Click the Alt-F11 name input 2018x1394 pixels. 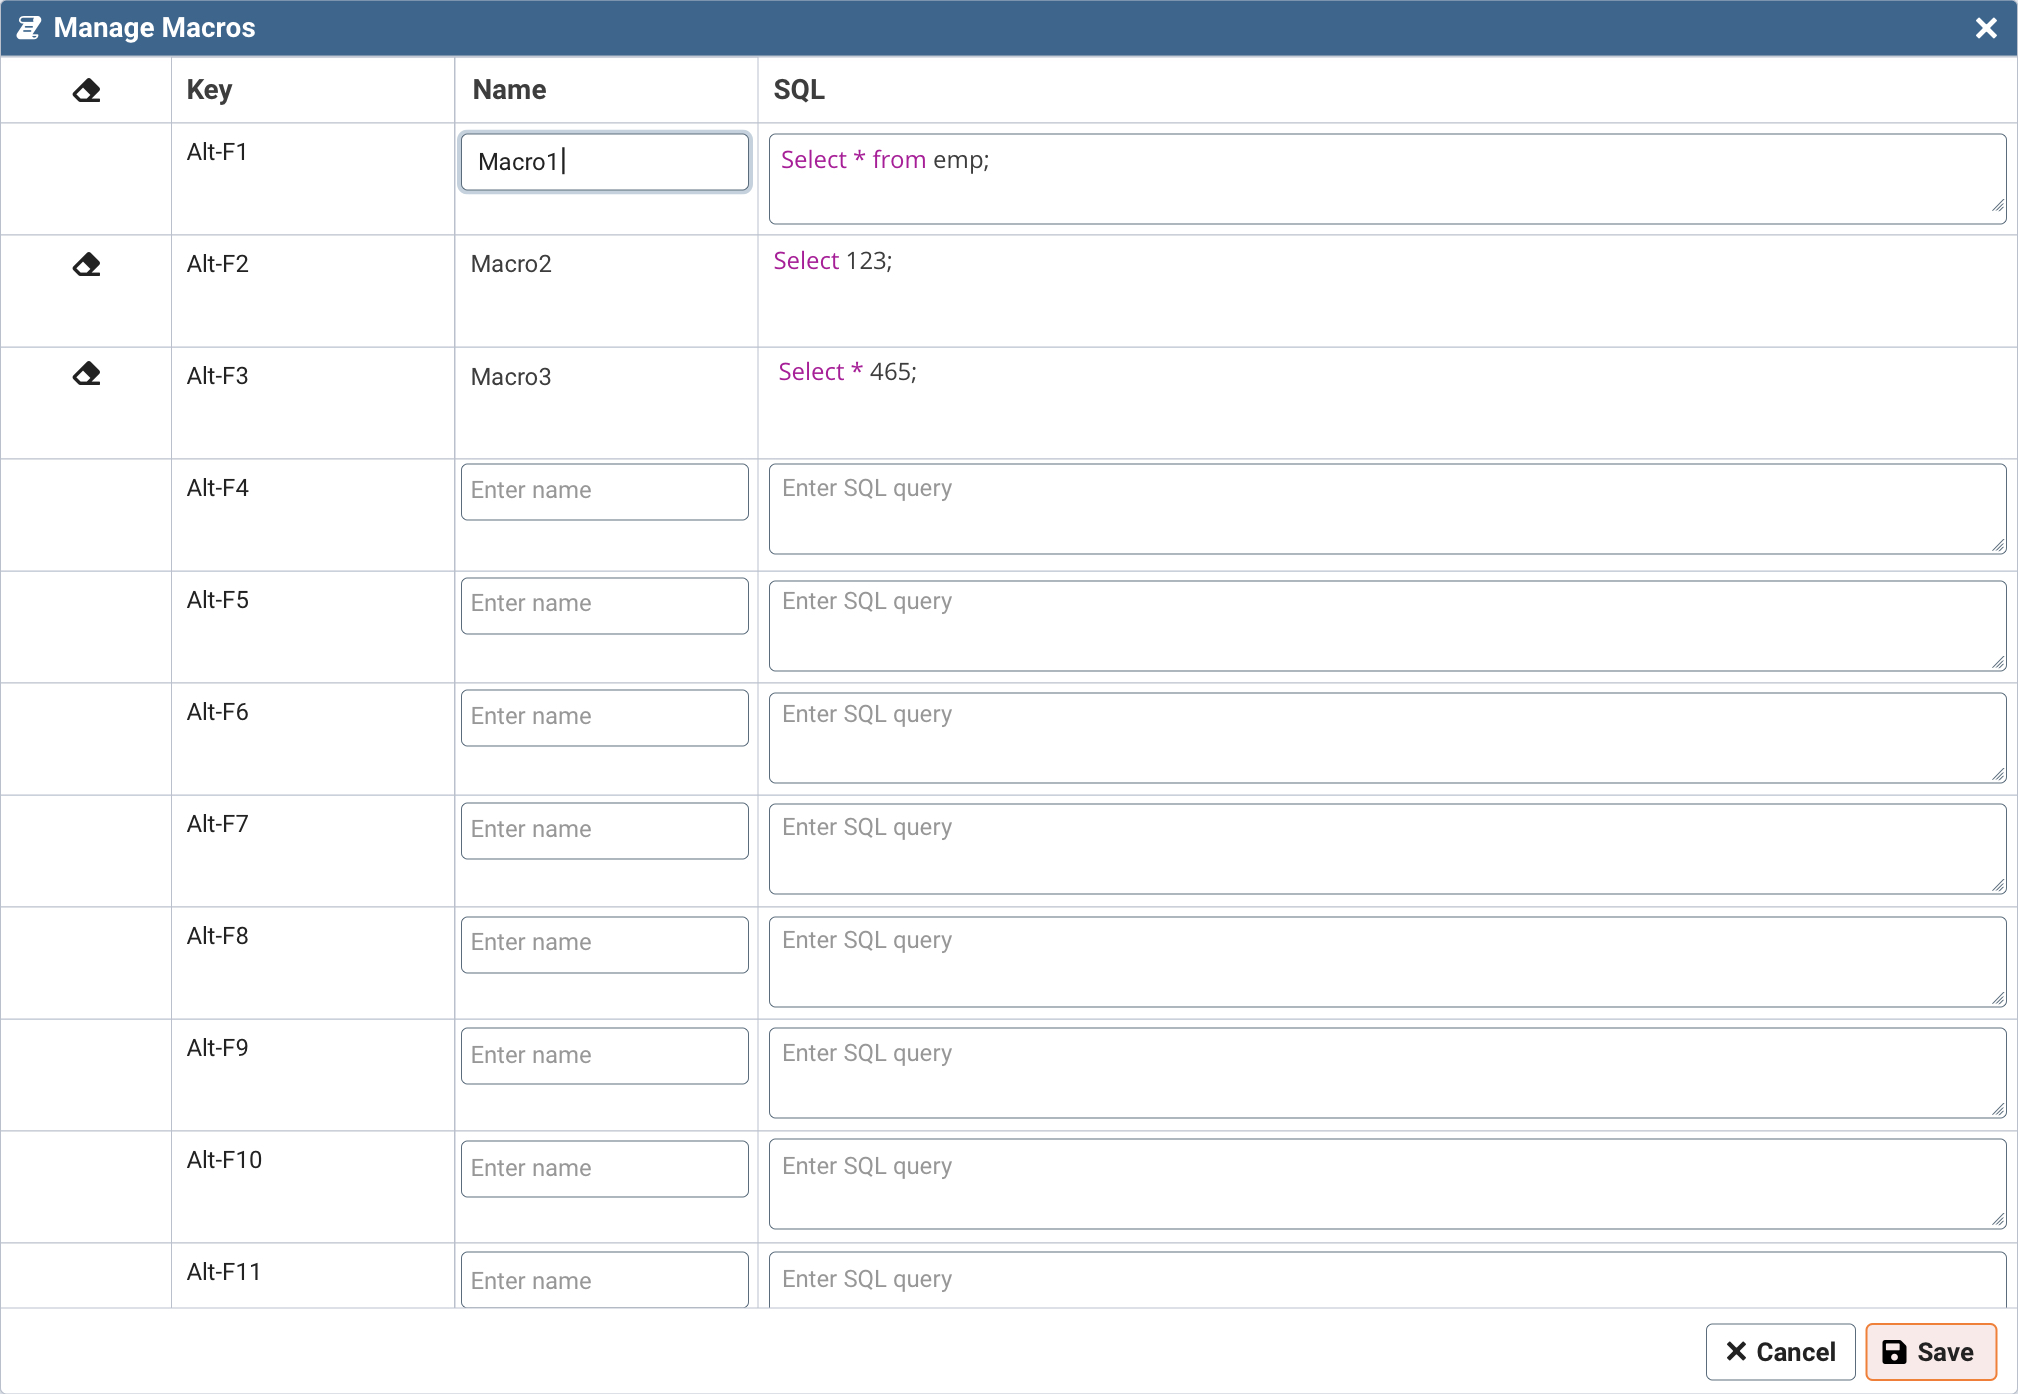[x=604, y=1281]
